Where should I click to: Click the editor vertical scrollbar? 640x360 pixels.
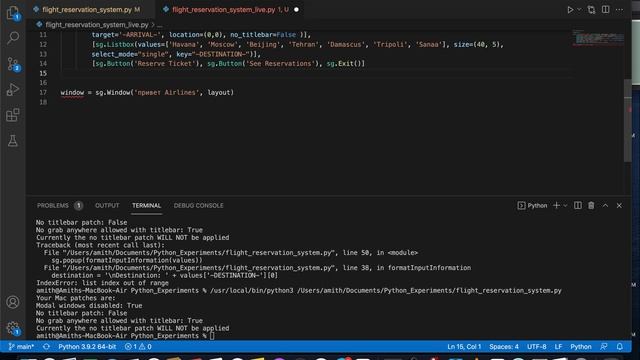point(628,121)
